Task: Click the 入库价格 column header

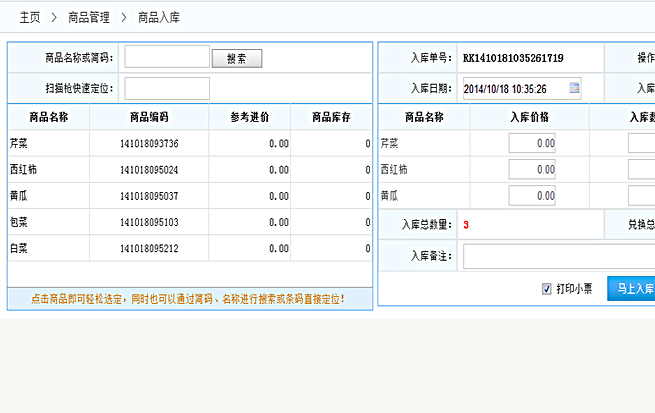Action: coord(530,117)
